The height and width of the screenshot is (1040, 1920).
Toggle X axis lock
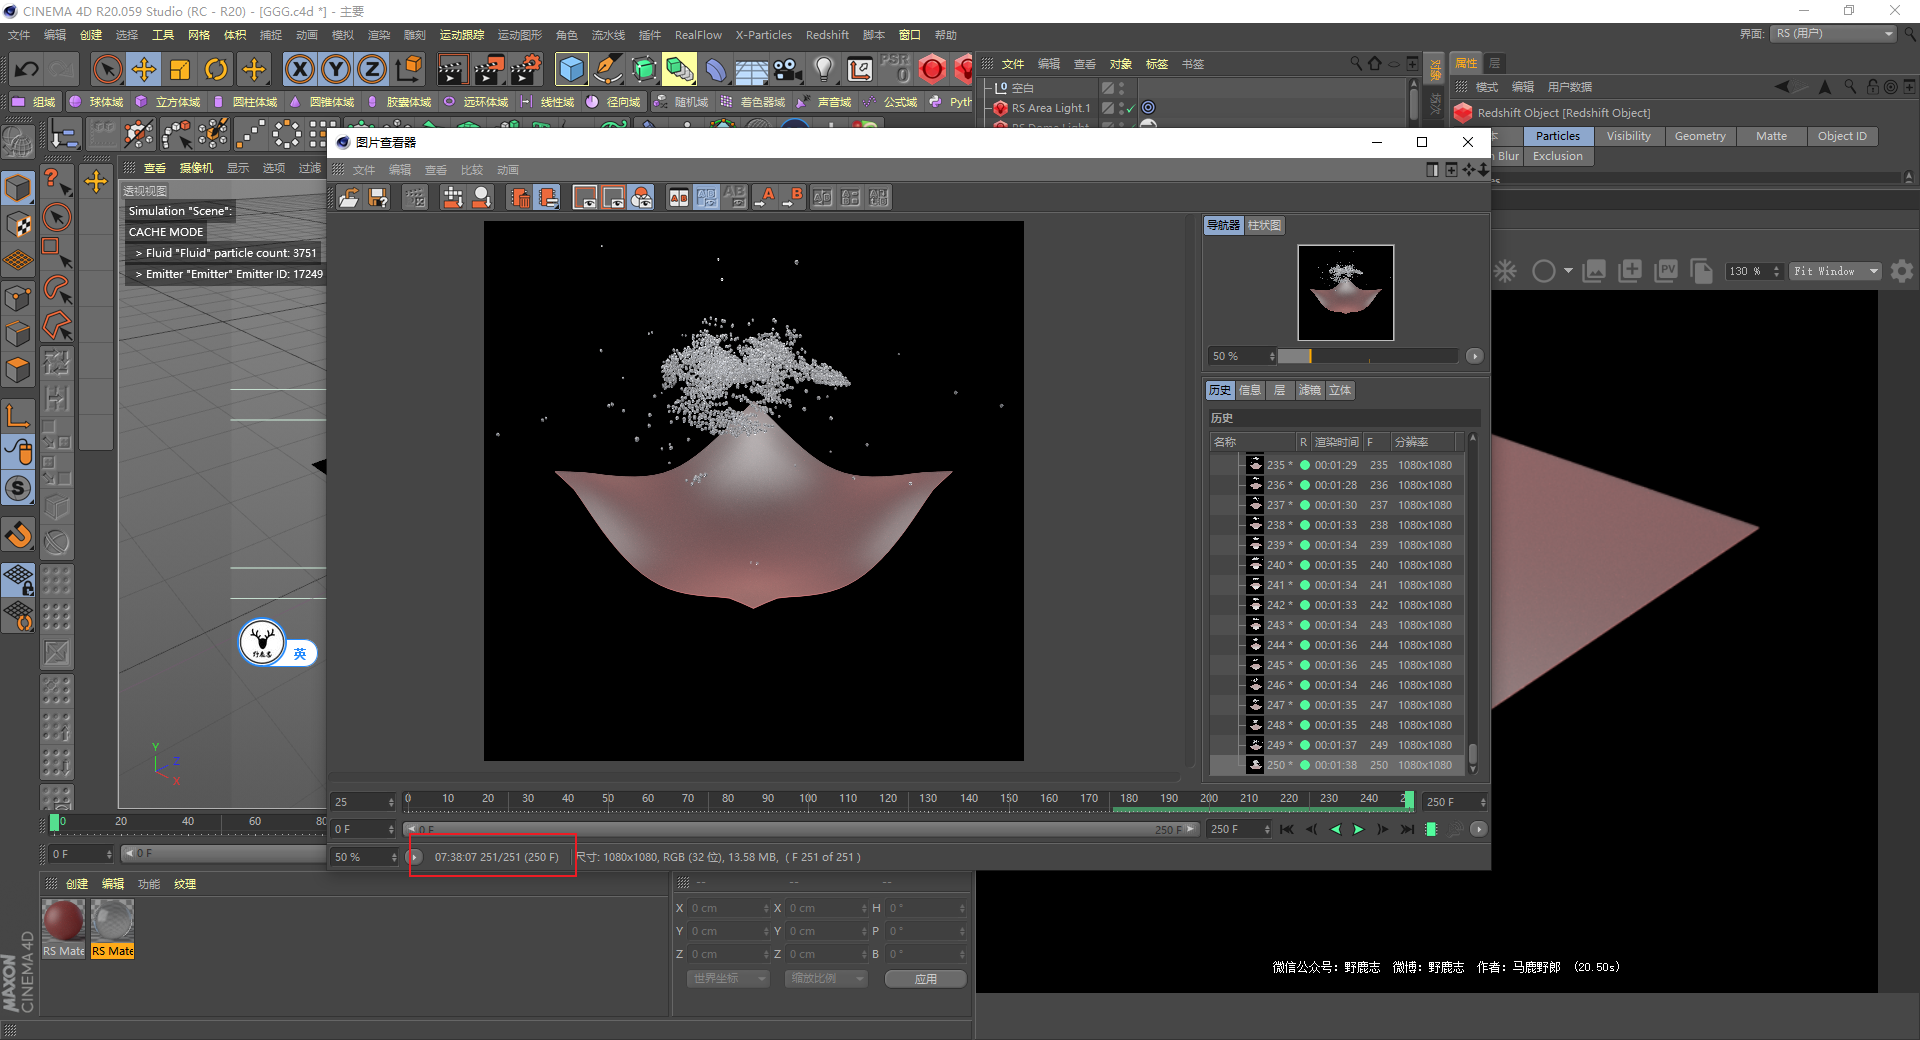click(299, 69)
